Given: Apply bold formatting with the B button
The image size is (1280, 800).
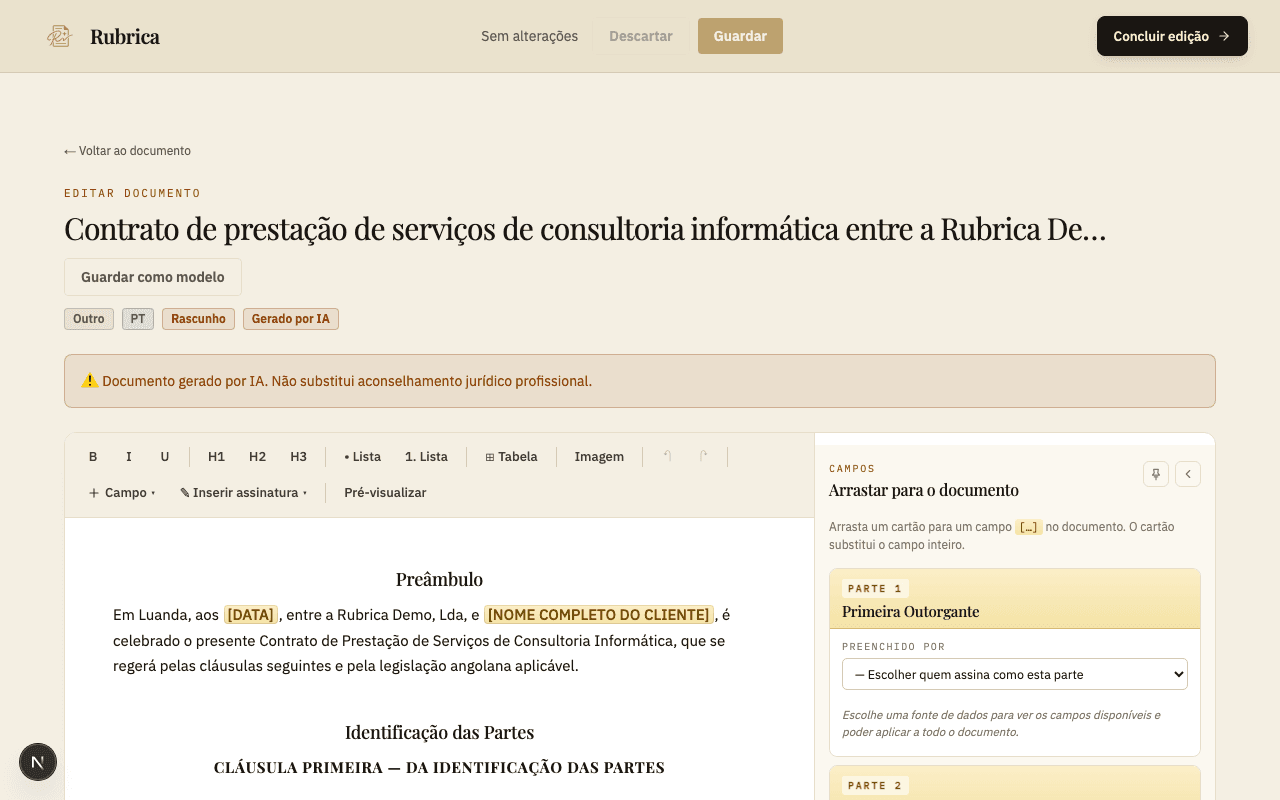Looking at the screenshot, I should tap(93, 457).
